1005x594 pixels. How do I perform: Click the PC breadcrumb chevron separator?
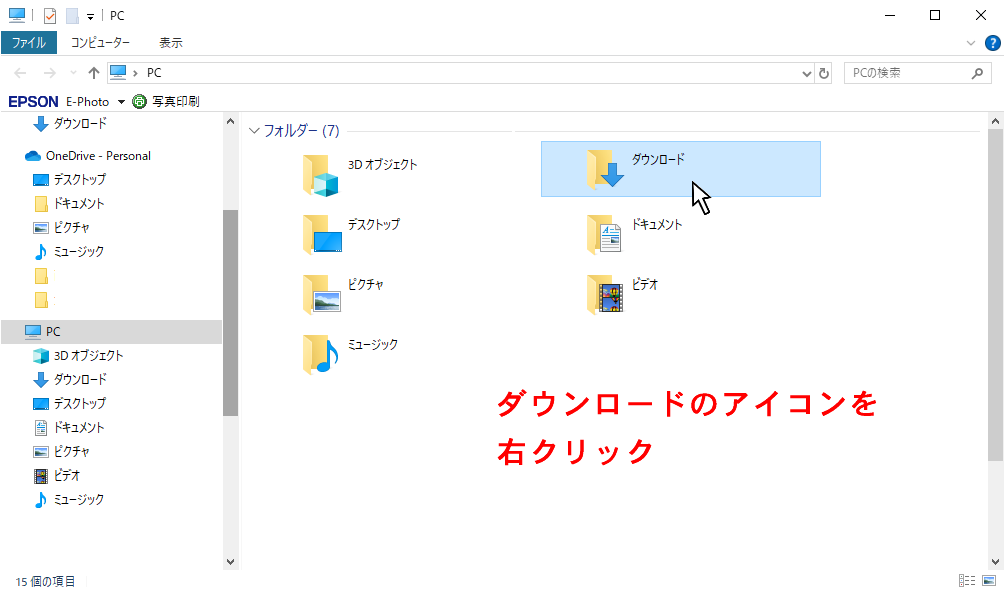coord(135,73)
